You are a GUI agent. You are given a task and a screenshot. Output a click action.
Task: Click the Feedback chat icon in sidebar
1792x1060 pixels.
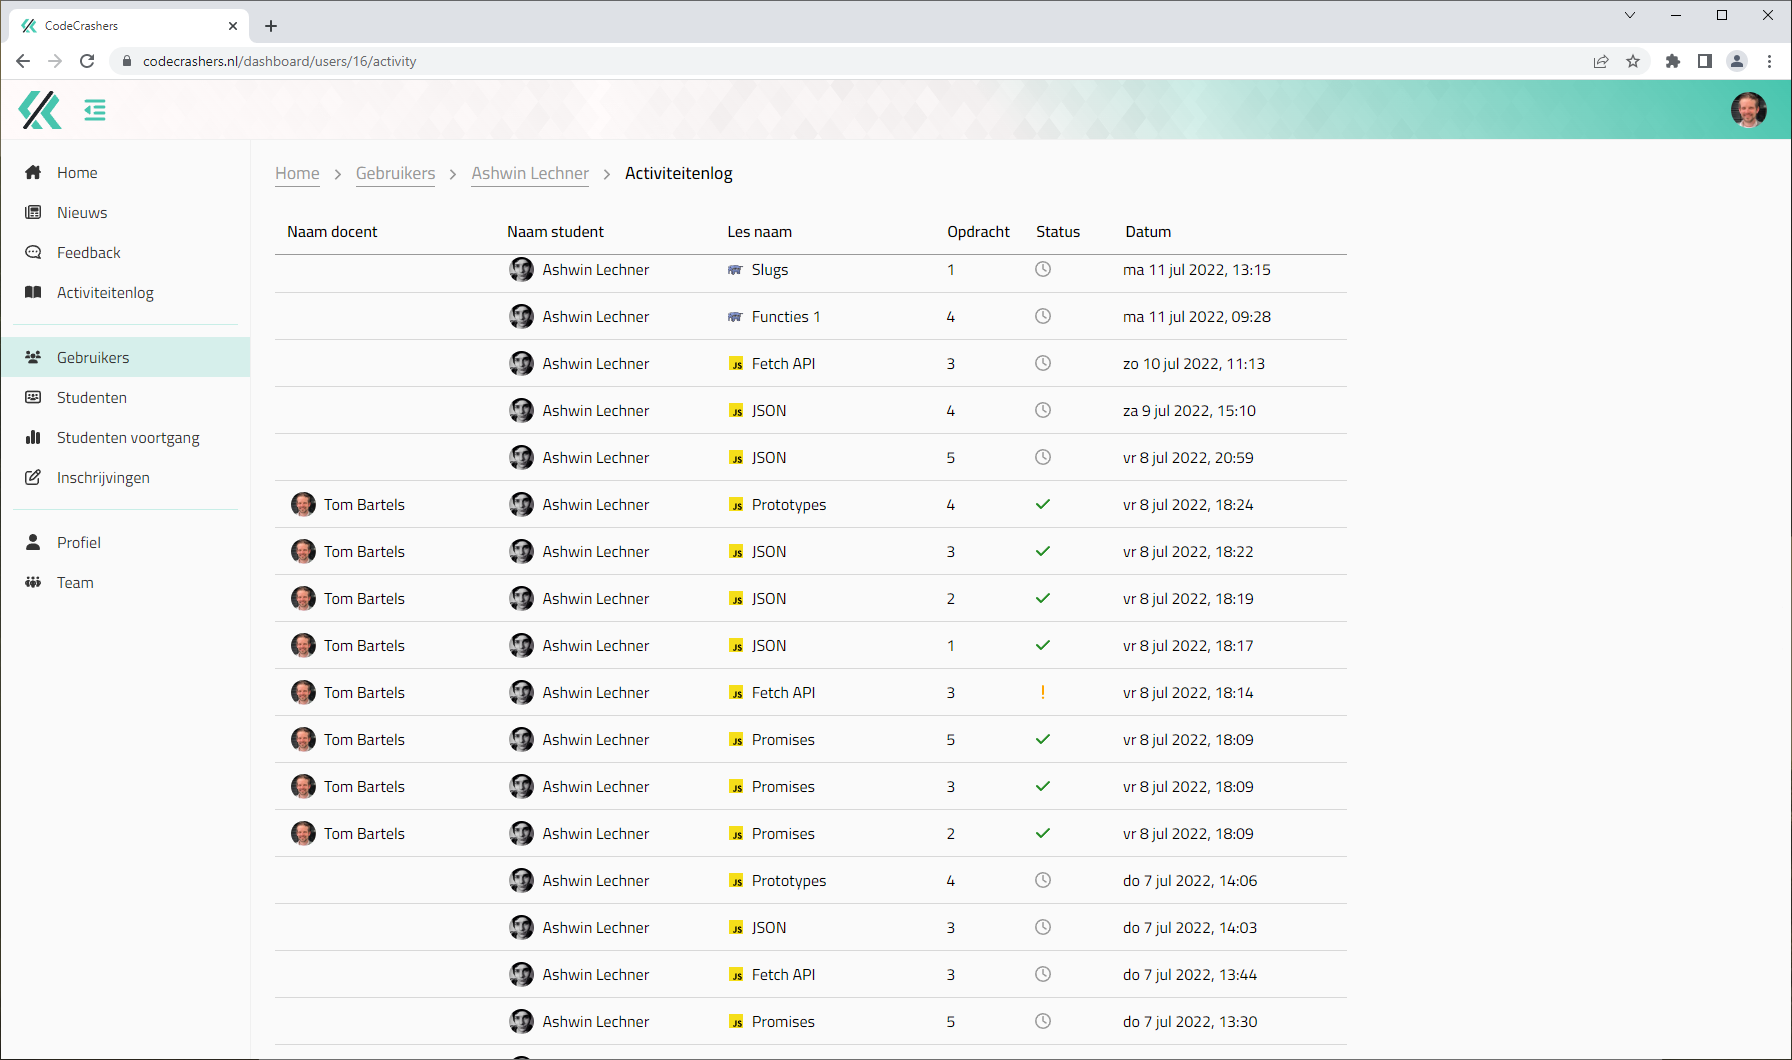[33, 253]
